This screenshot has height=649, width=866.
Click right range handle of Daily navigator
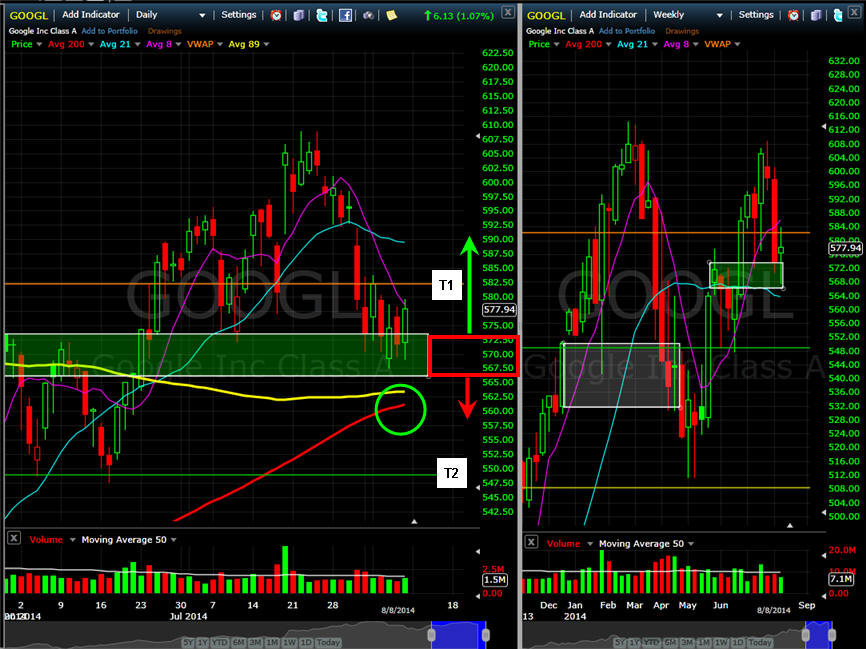[x=485, y=635]
